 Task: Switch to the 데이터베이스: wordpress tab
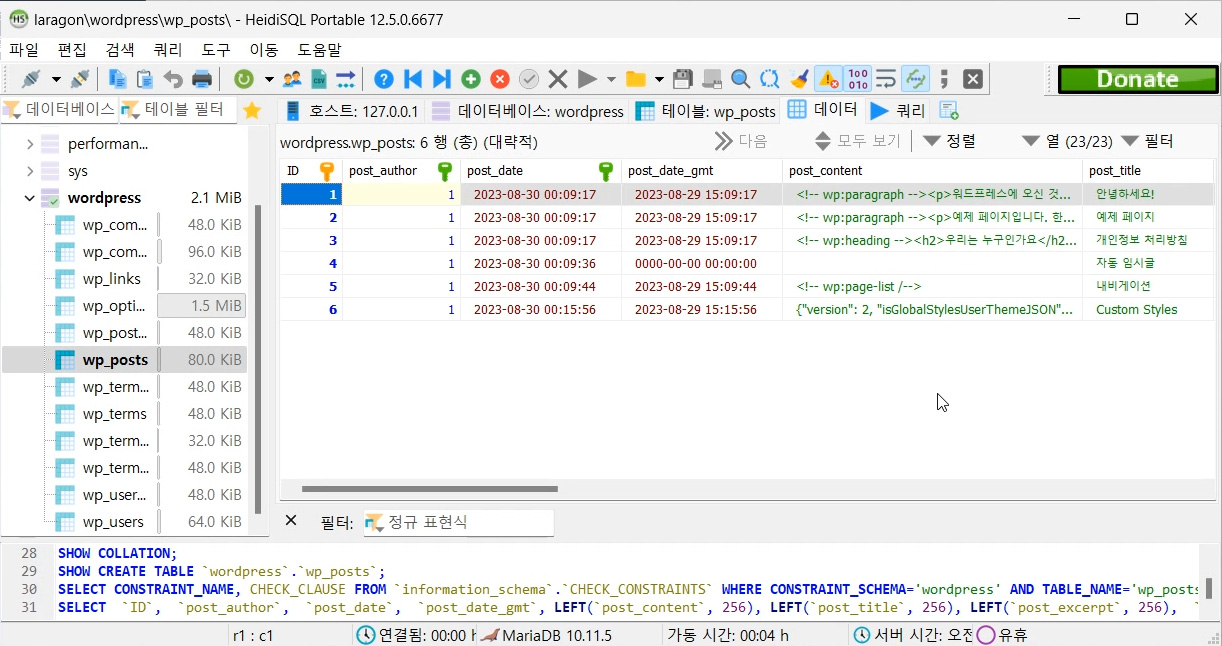point(527,111)
